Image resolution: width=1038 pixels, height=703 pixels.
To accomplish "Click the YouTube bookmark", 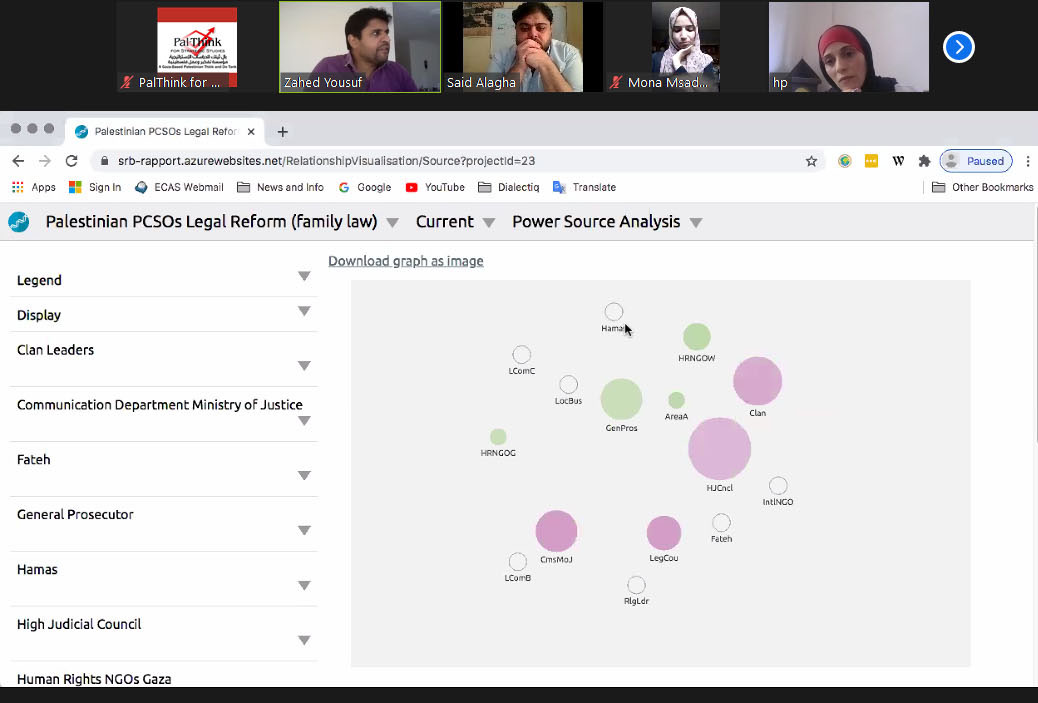I will point(435,187).
